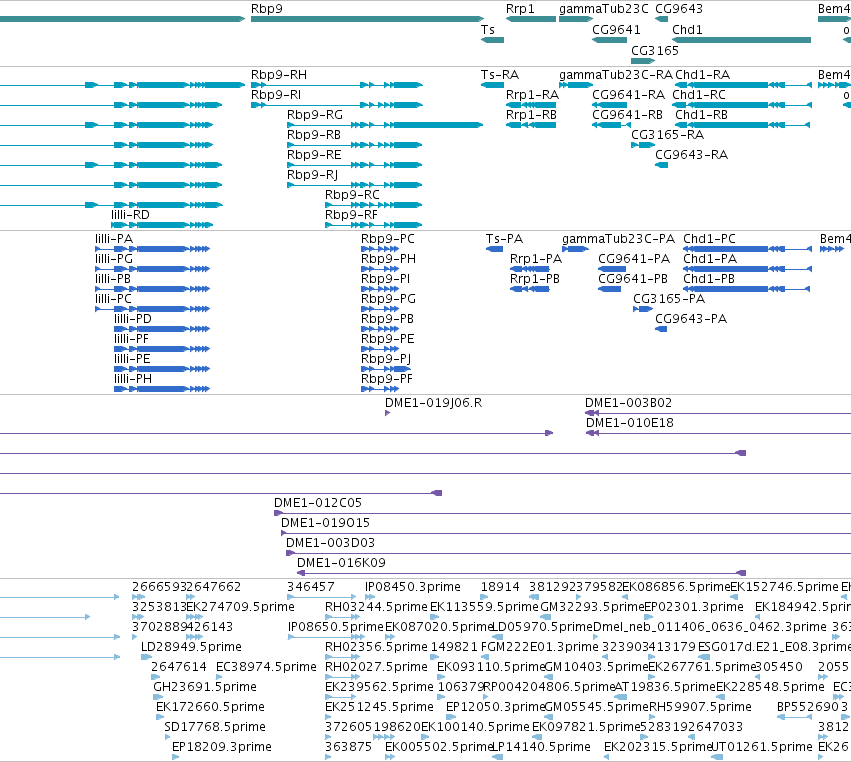Select clone label DME1-010E18
Viewport: 851px width, 762px height.
coord(630,423)
